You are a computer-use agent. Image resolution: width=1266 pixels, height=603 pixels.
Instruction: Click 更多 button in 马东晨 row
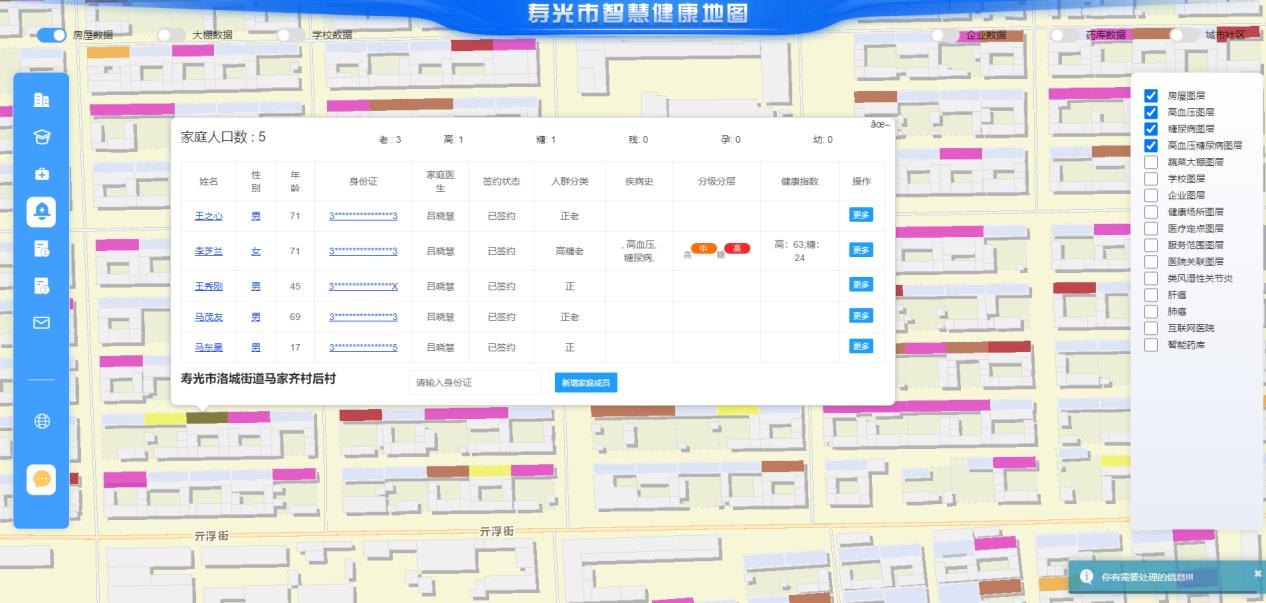click(861, 347)
